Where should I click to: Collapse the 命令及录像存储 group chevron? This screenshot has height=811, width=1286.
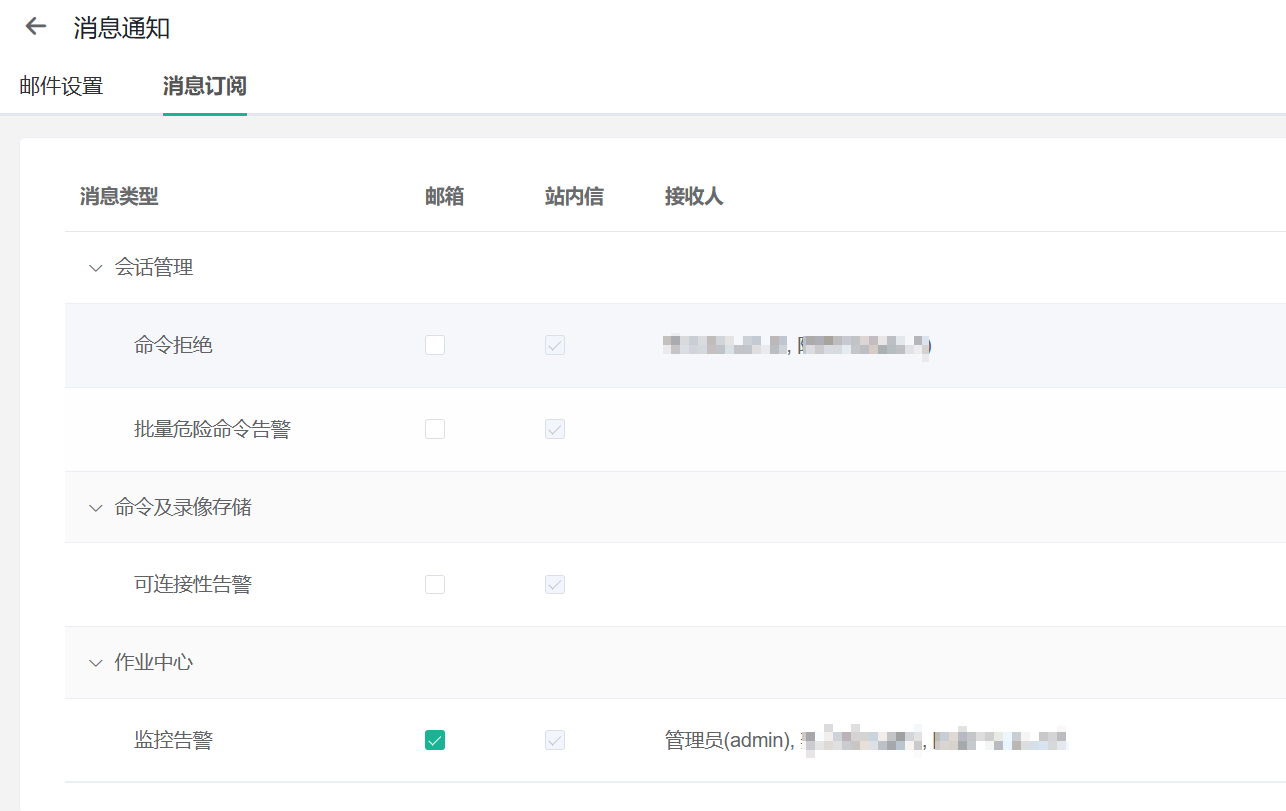(96, 508)
